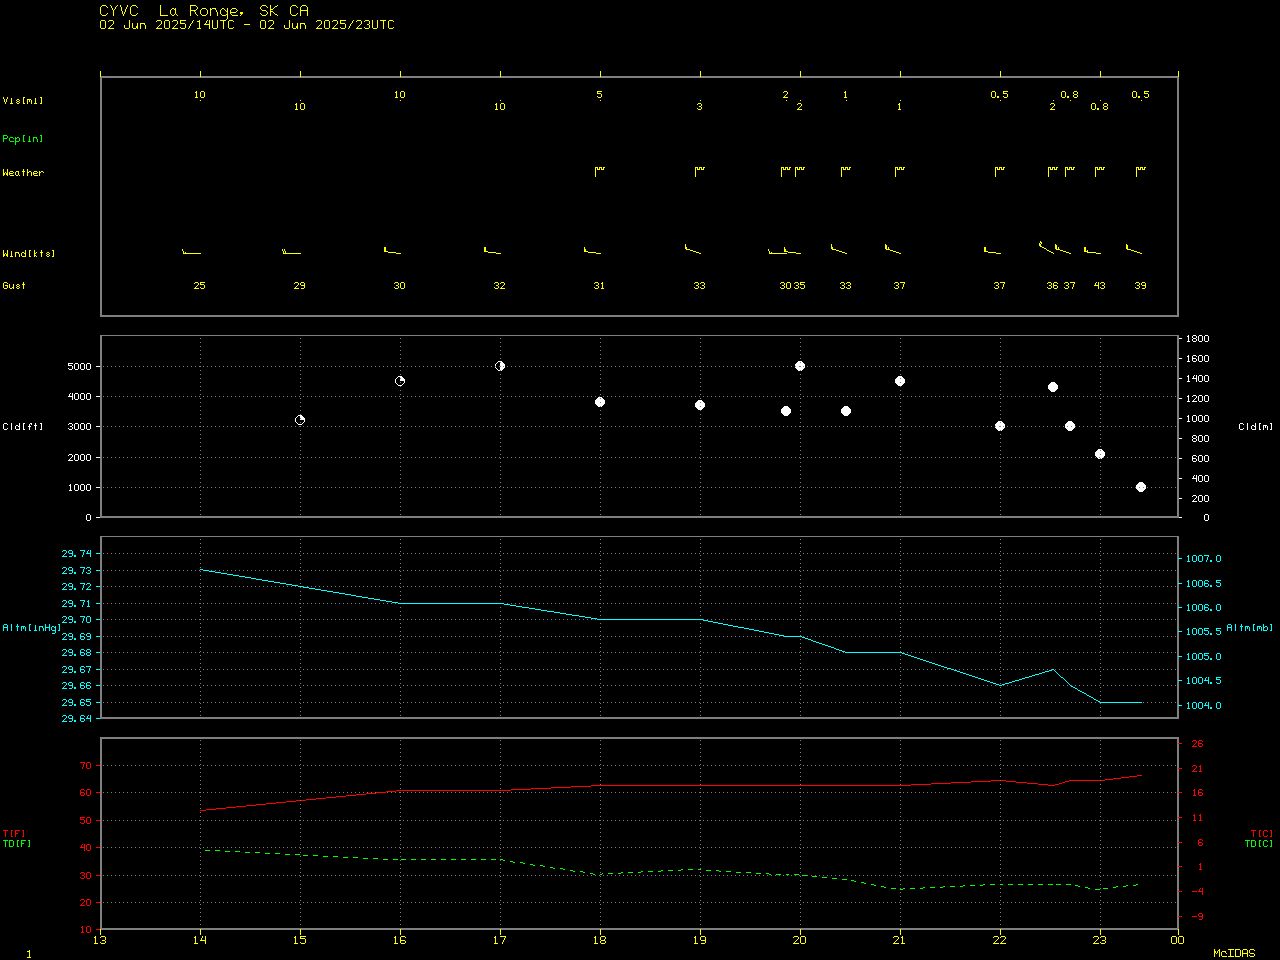Image resolution: width=1280 pixels, height=960 pixels.
Task: Select the wind barb at 16 UTC
Action: point(392,250)
